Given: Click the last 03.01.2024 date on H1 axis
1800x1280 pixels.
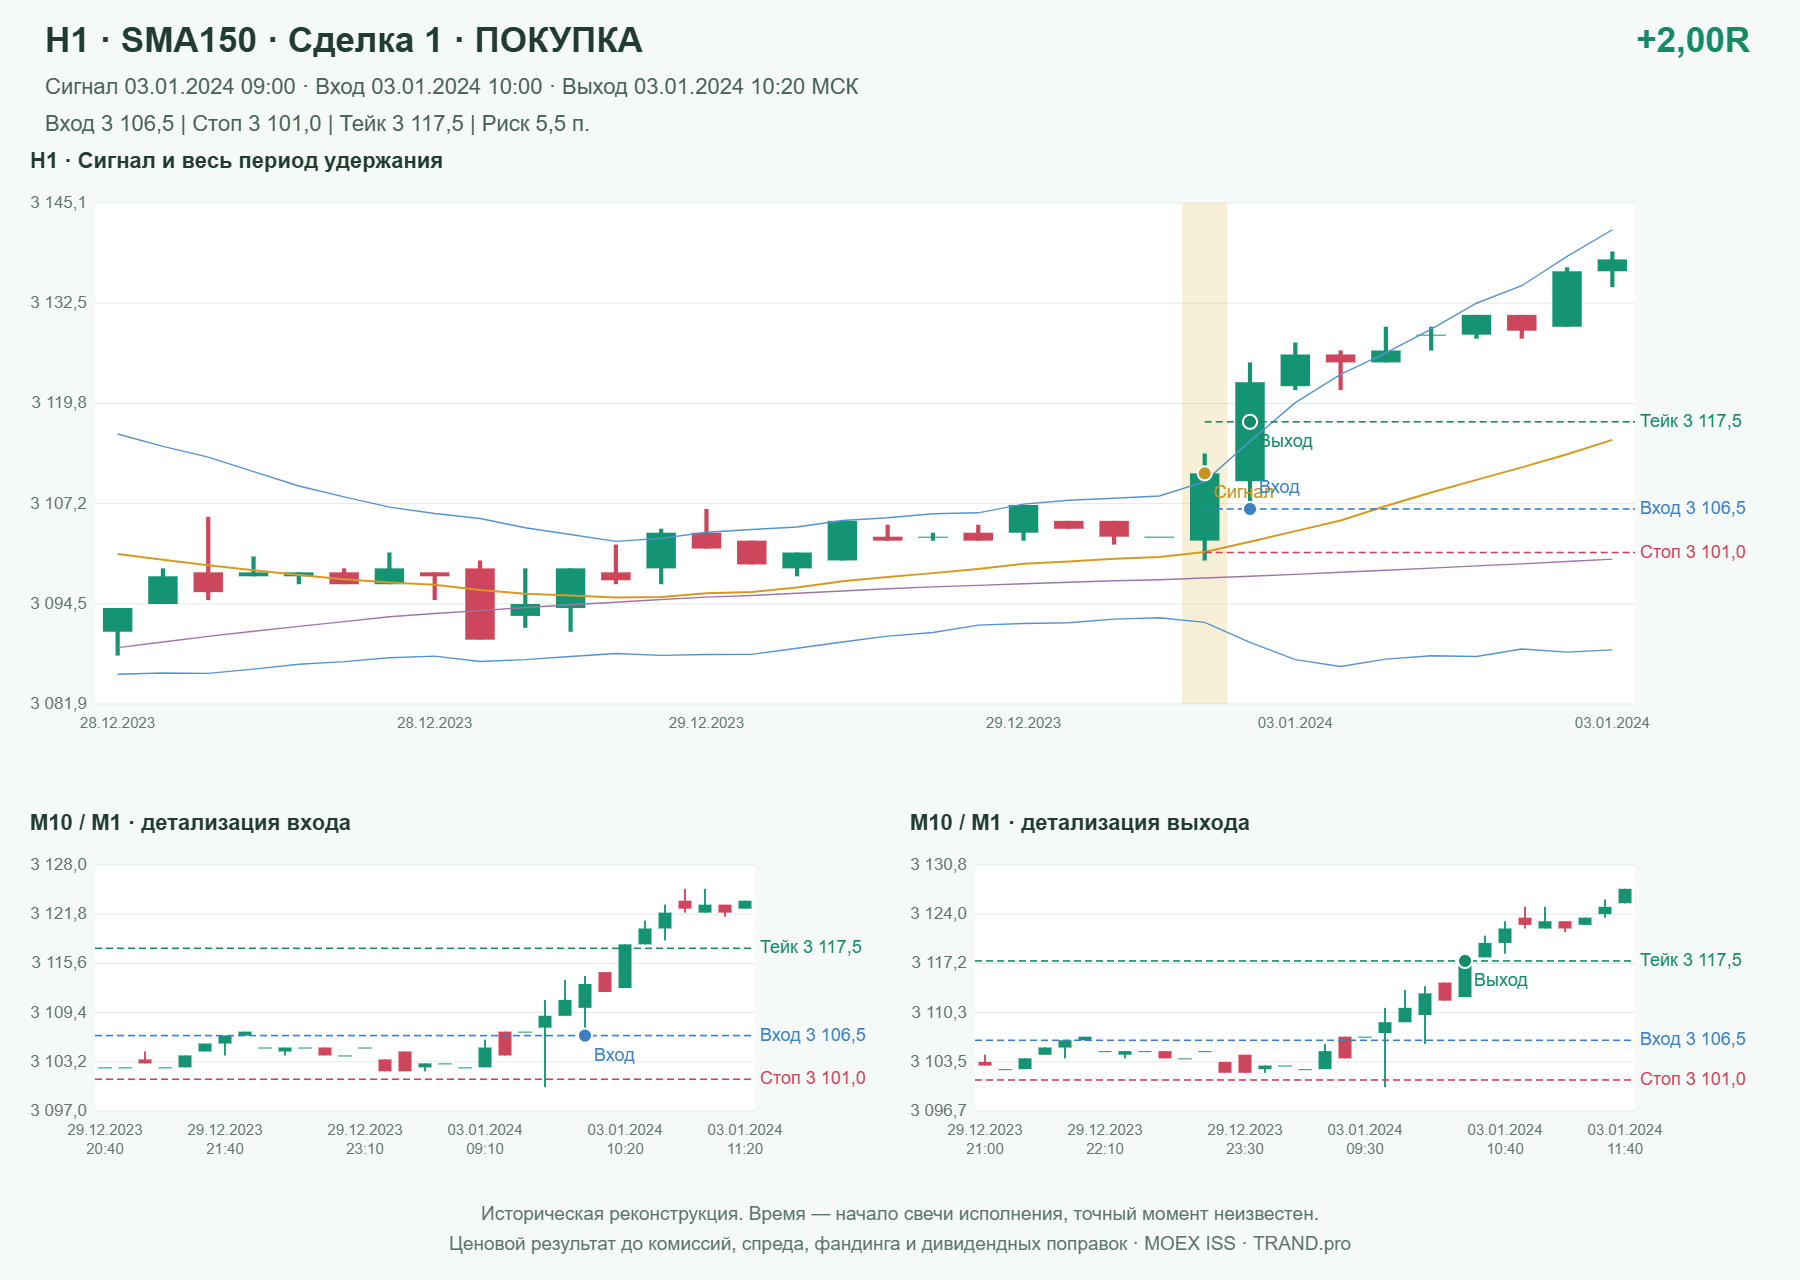Looking at the screenshot, I should (x=1612, y=723).
